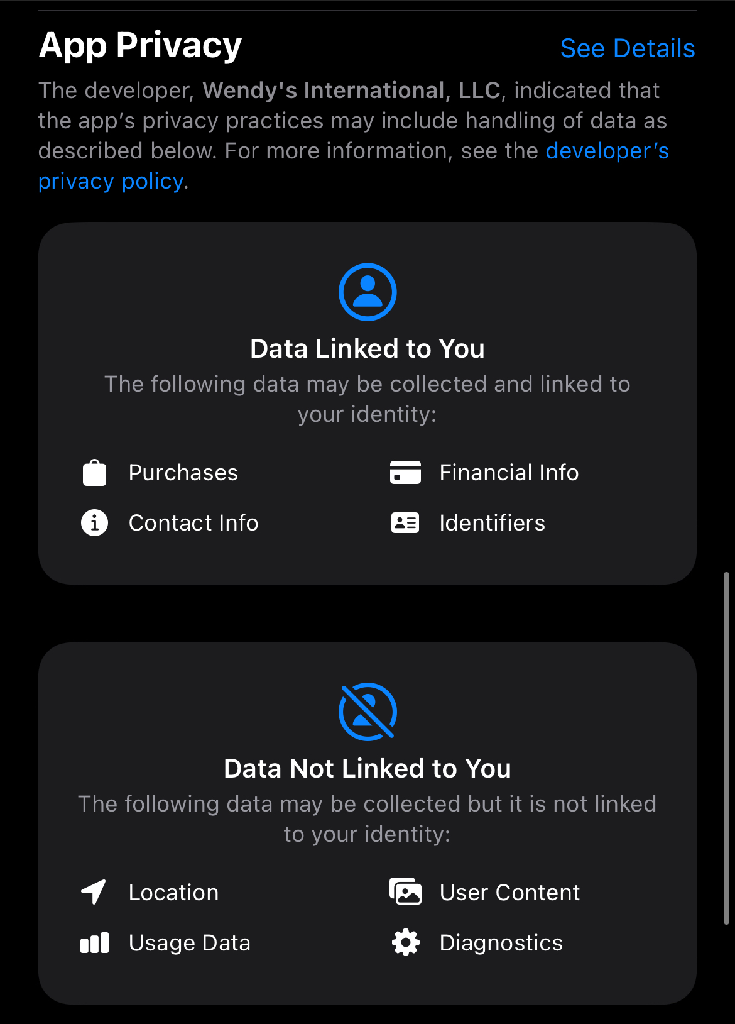Image resolution: width=735 pixels, height=1024 pixels.
Task: Click the Diagnostics gear icon
Action: click(406, 943)
